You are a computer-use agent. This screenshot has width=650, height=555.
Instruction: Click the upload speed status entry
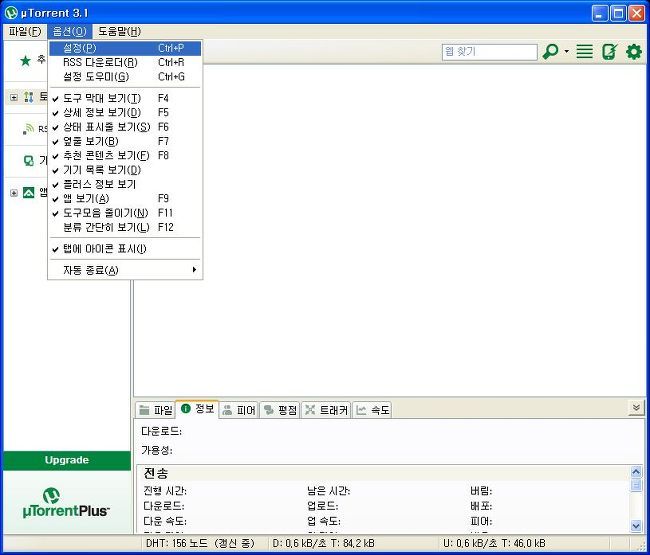coord(494,543)
